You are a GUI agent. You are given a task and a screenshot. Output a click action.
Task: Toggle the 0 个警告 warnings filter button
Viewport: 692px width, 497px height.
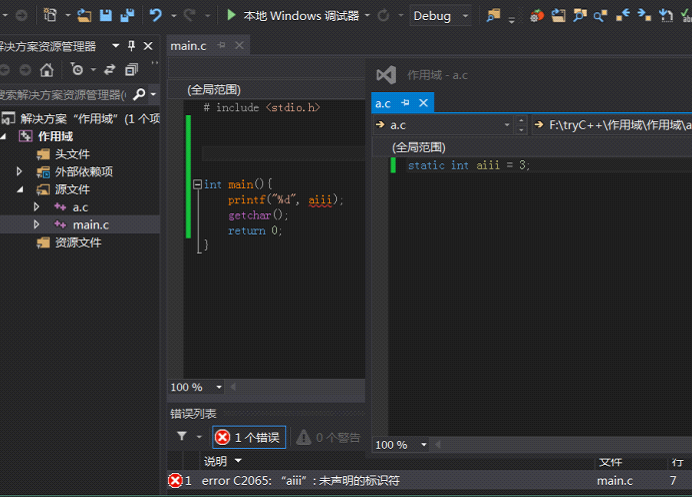coord(328,437)
